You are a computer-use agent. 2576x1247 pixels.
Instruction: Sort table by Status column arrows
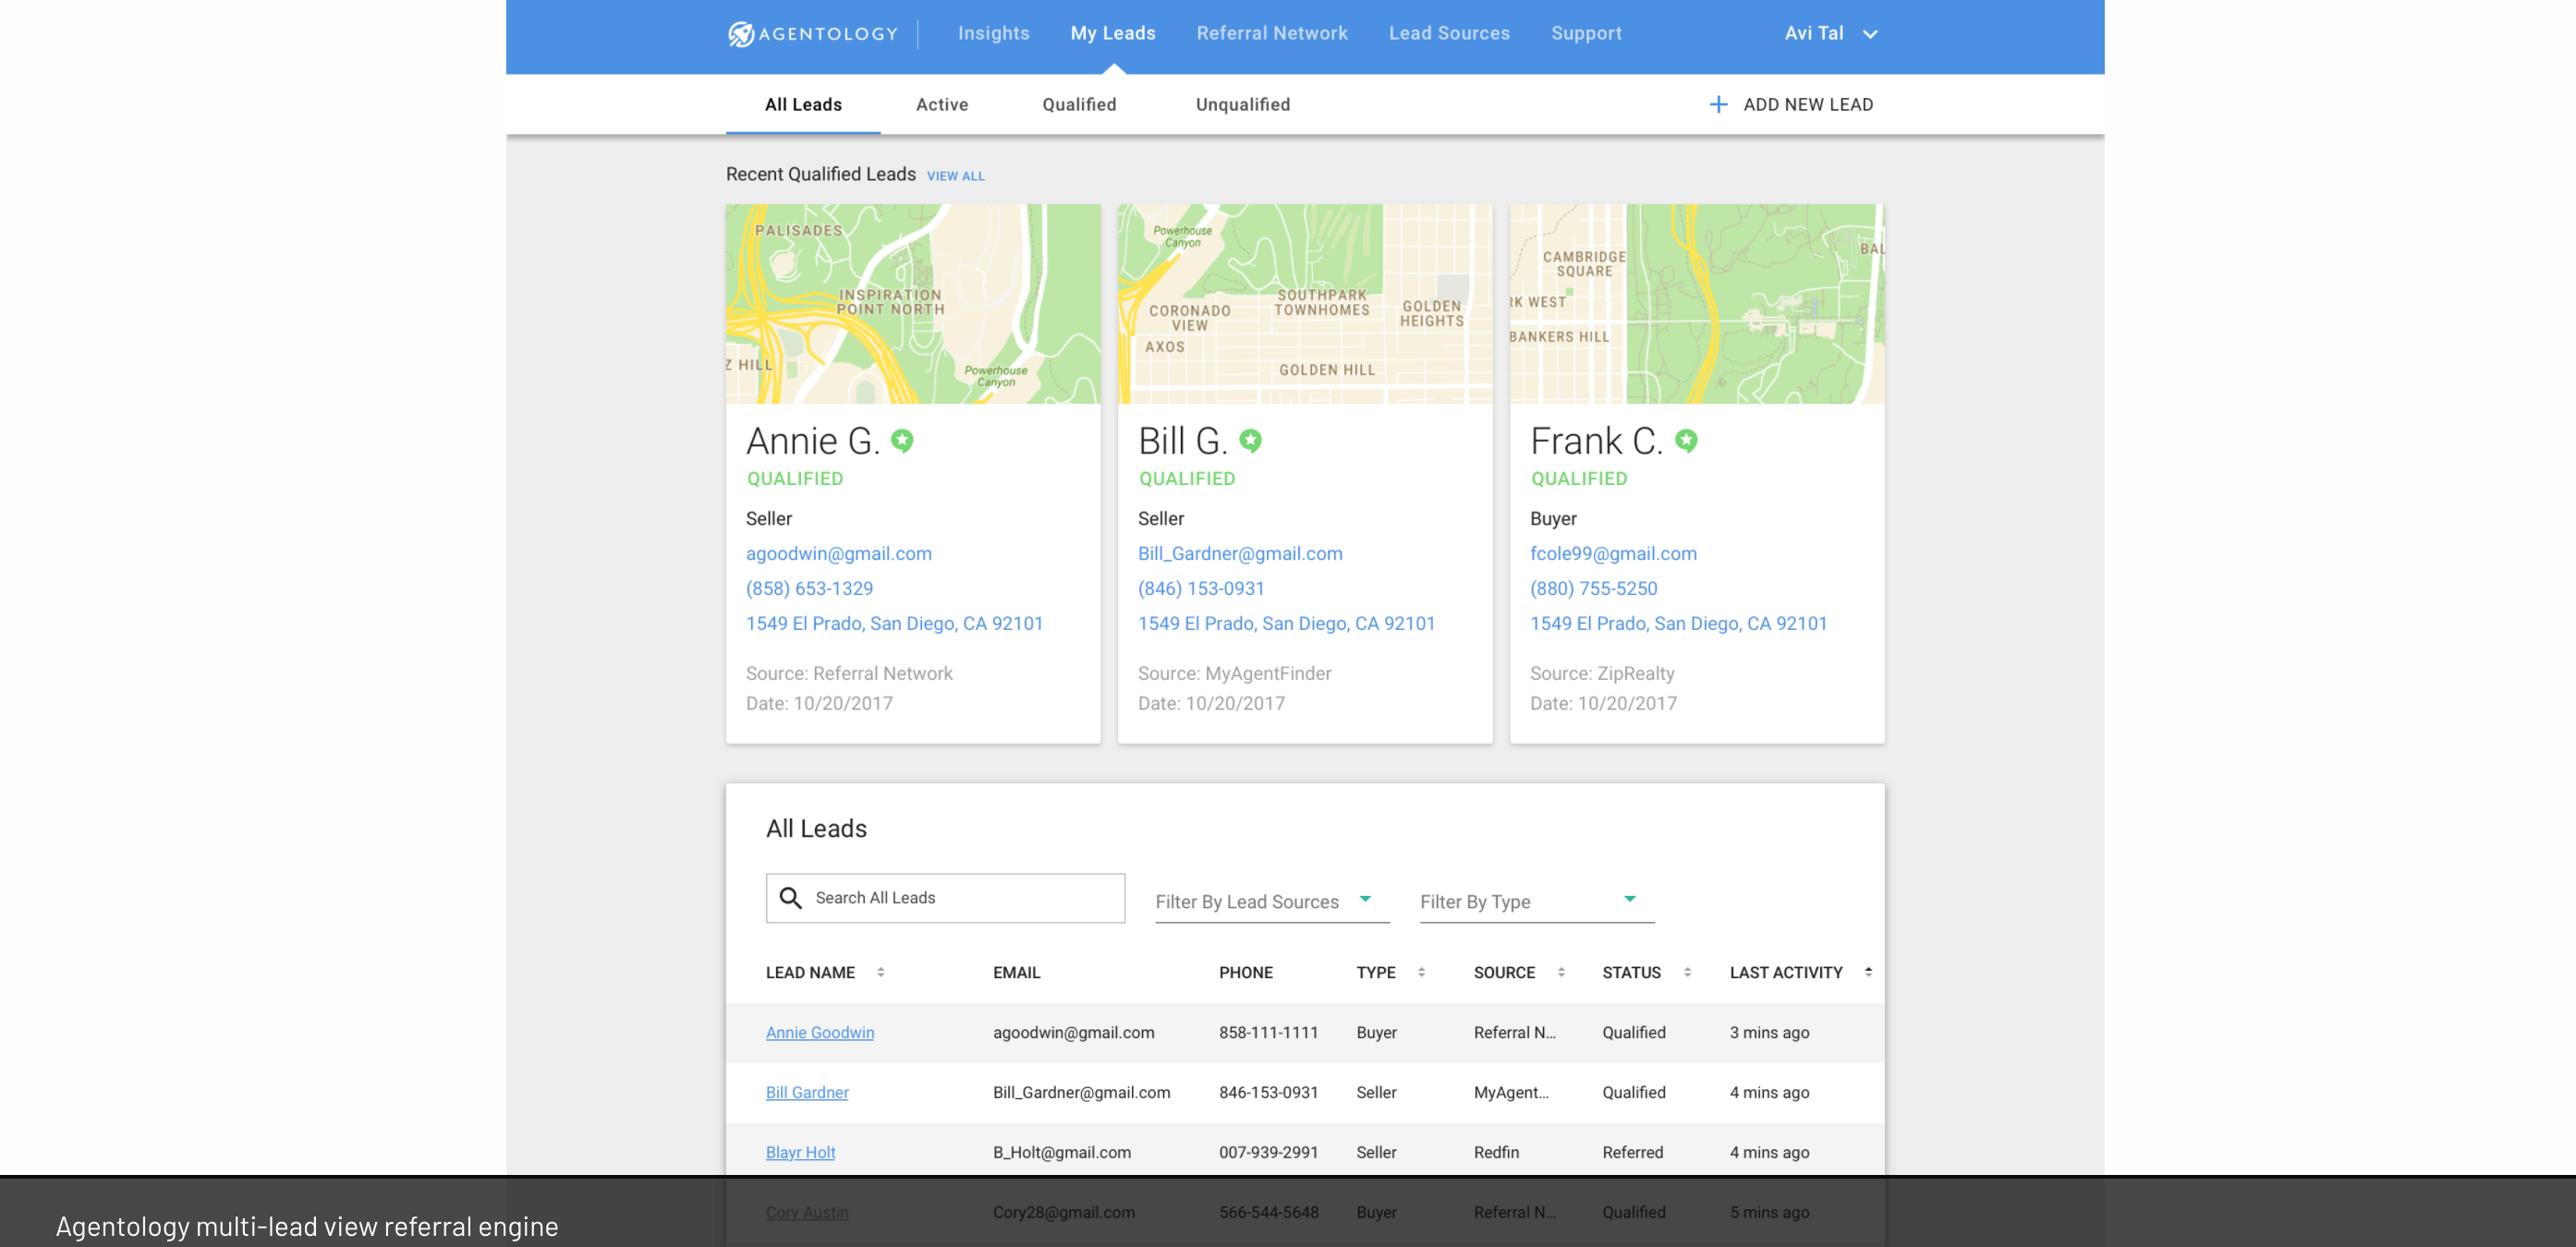(1687, 972)
